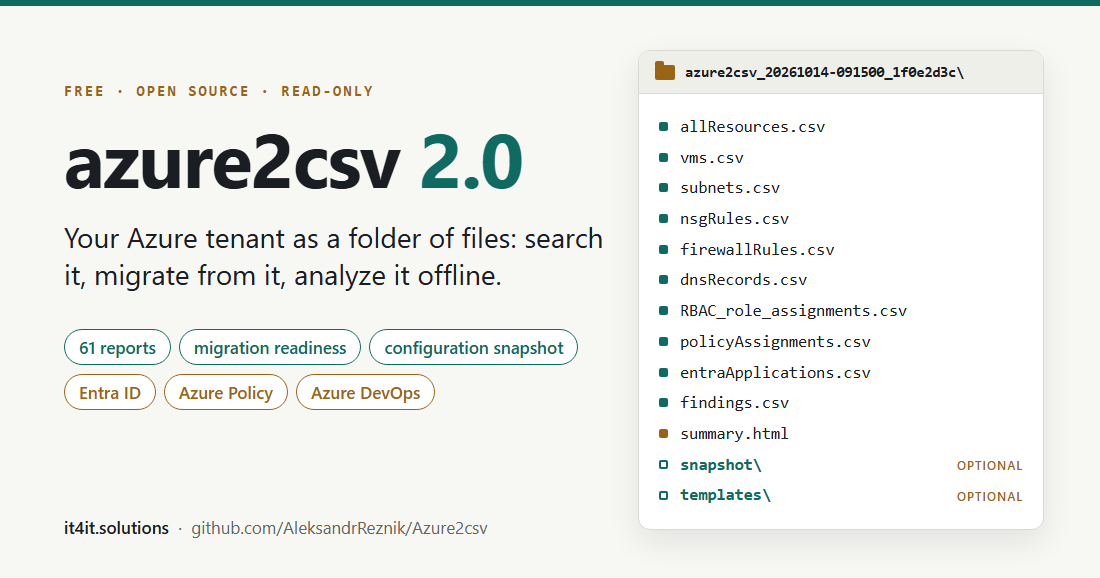
Task: Click brown bullet next to summary.html
Action: tap(664, 434)
